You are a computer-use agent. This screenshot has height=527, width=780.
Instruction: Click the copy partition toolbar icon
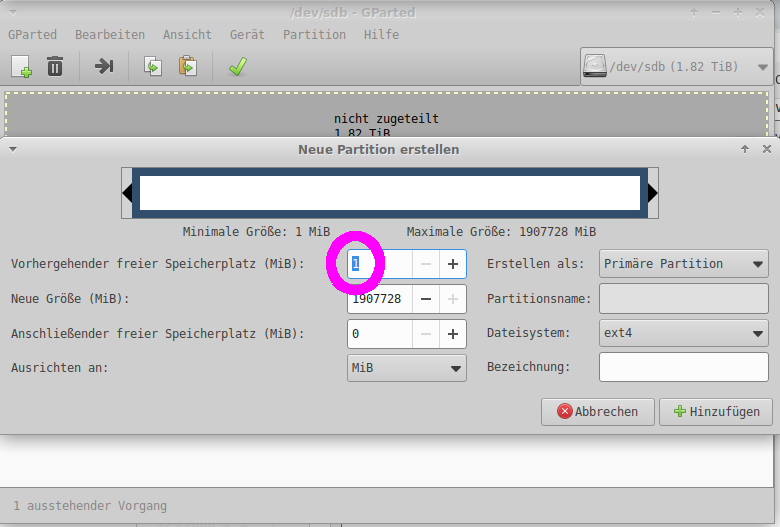click(x=153, y=66)
